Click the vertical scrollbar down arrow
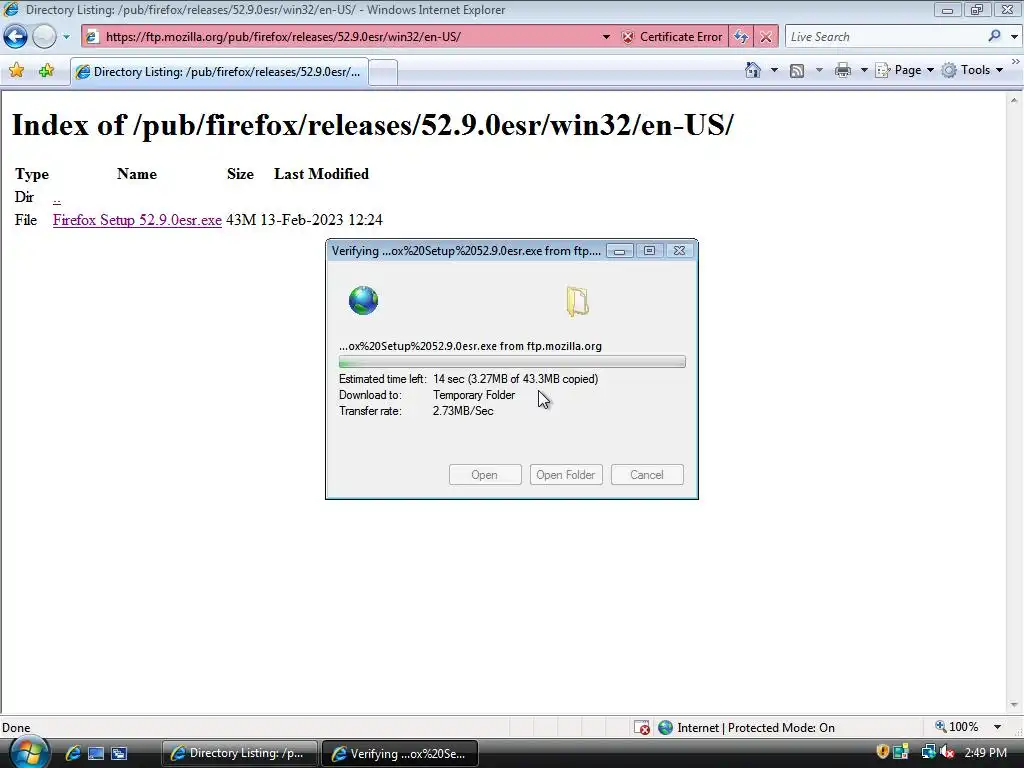The height and width of the screenshot is (768, 1024). tap(1014, 705)
